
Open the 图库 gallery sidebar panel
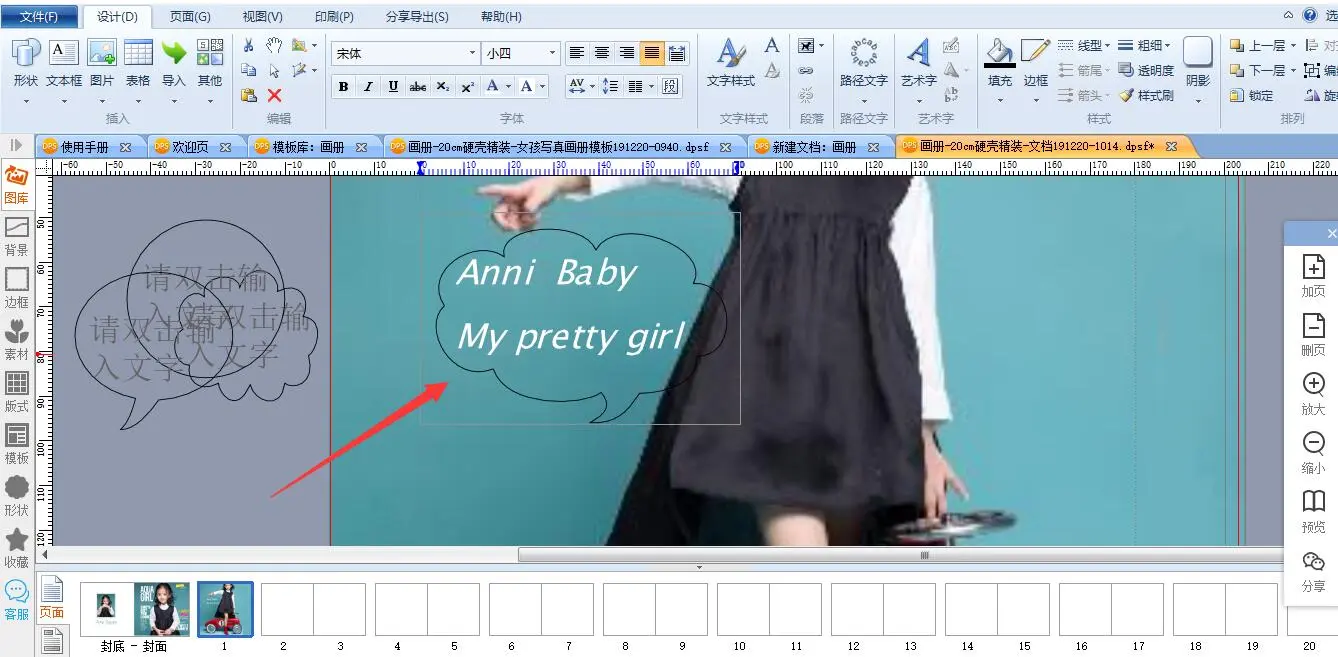click(17, 184)
